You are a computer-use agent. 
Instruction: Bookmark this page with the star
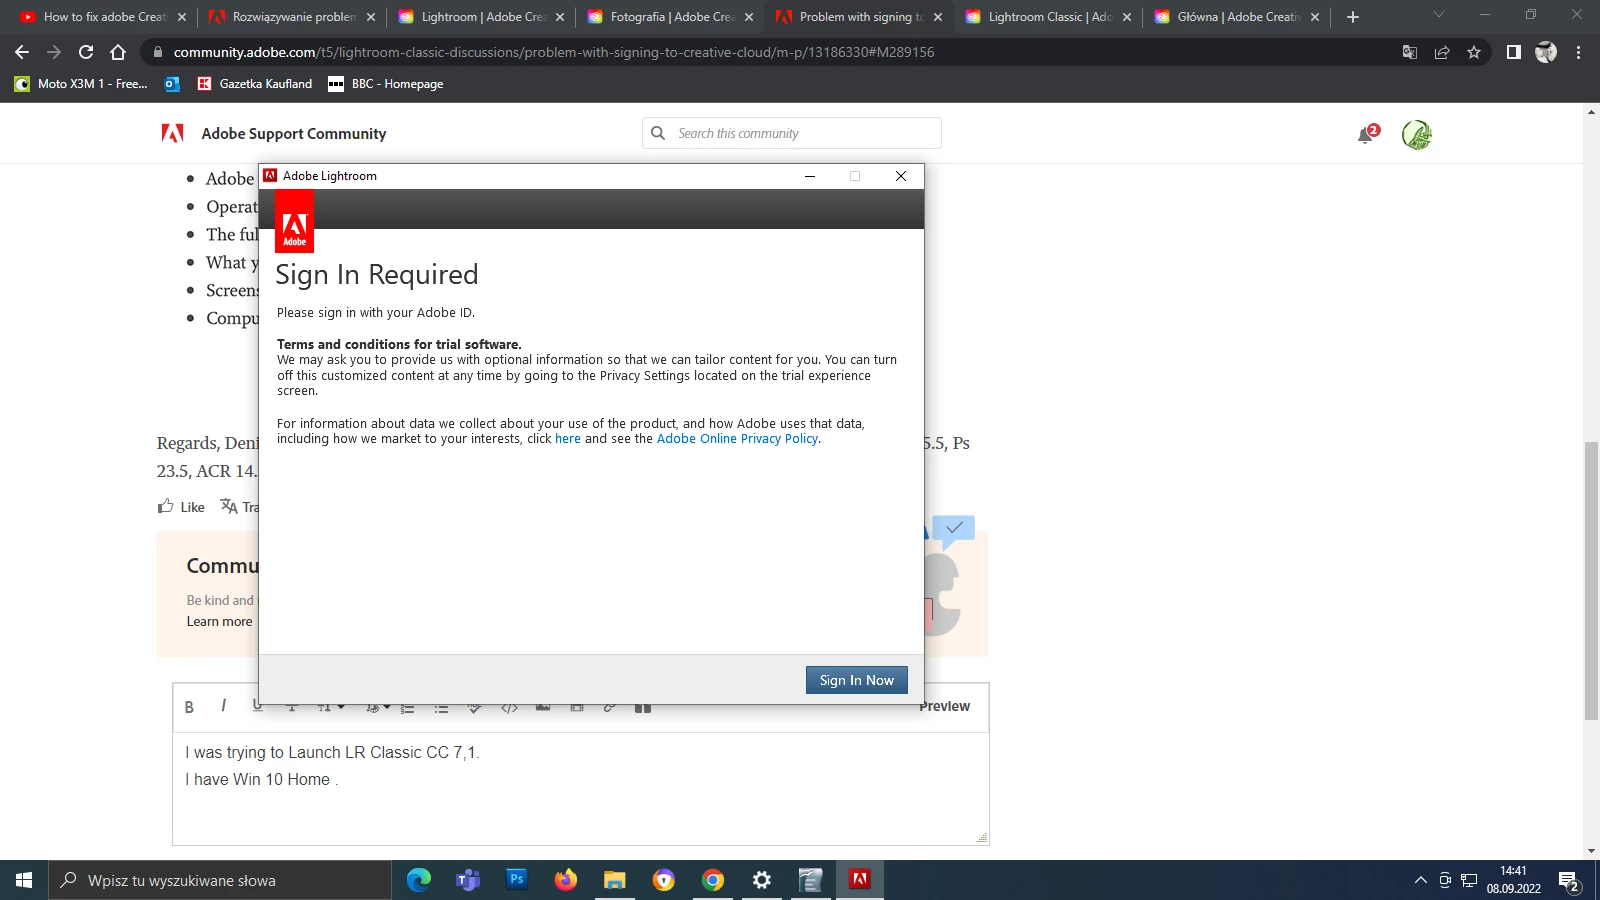(1474, 52)
